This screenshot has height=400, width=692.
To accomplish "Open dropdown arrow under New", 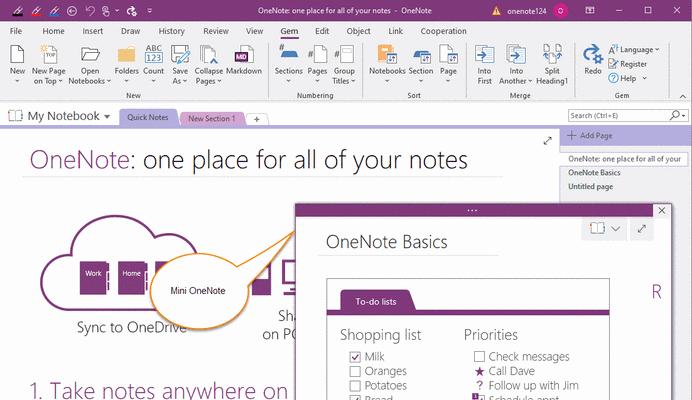I will (x=17, y=81).
